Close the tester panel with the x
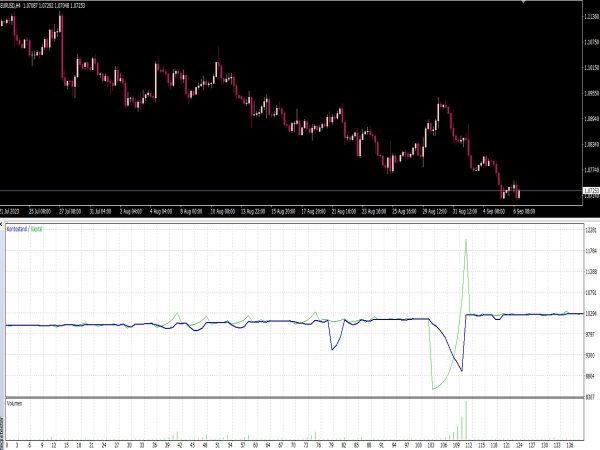 (2, 223)
